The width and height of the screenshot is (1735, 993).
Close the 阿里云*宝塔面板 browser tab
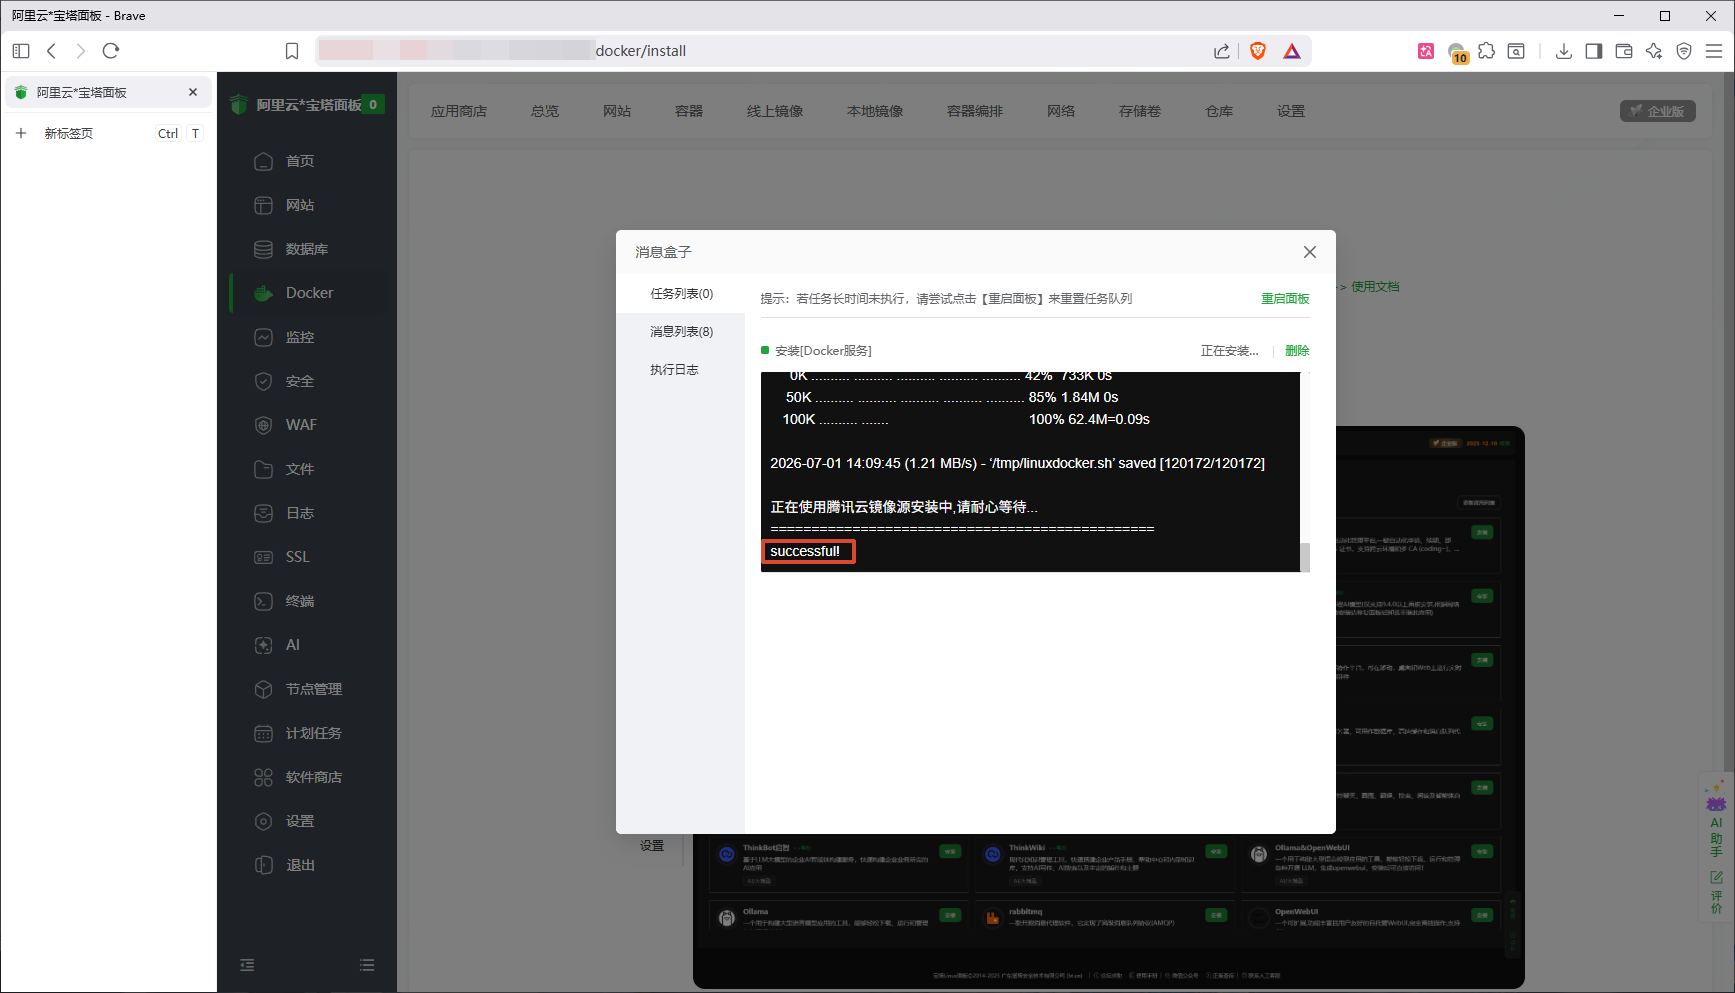point(193,92)
